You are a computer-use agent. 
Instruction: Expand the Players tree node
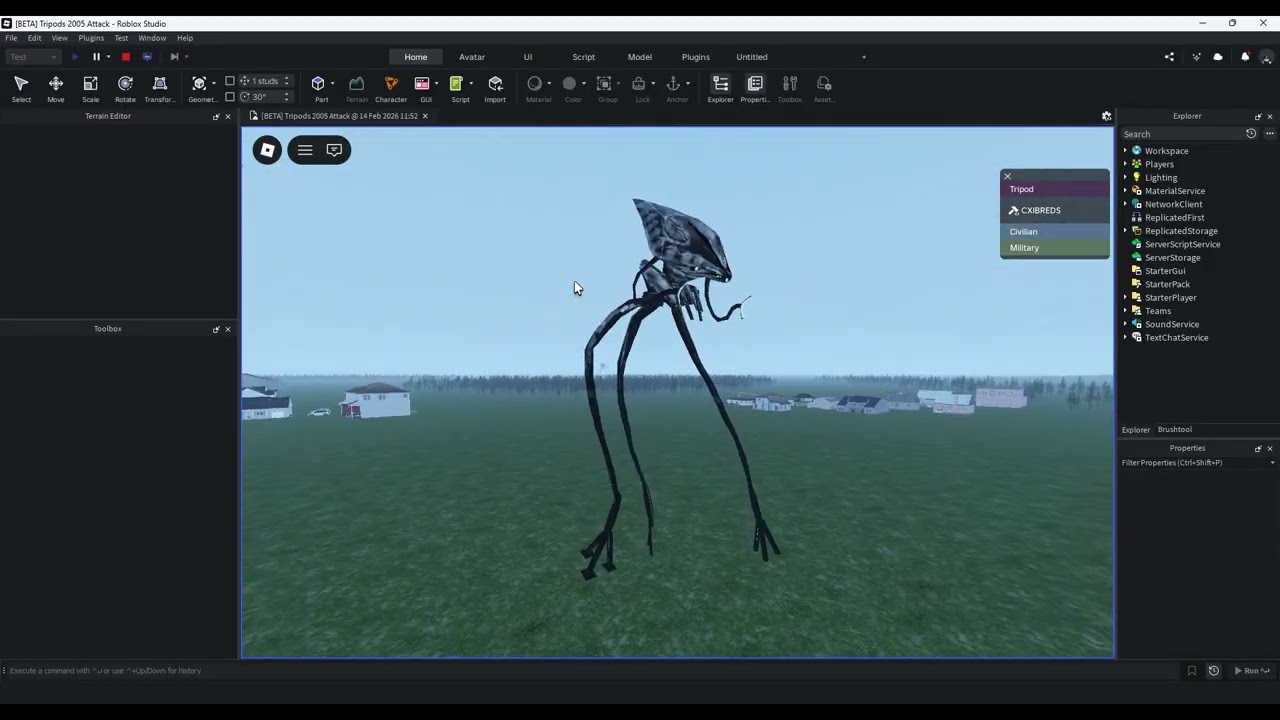click(x=1125, y=164)
